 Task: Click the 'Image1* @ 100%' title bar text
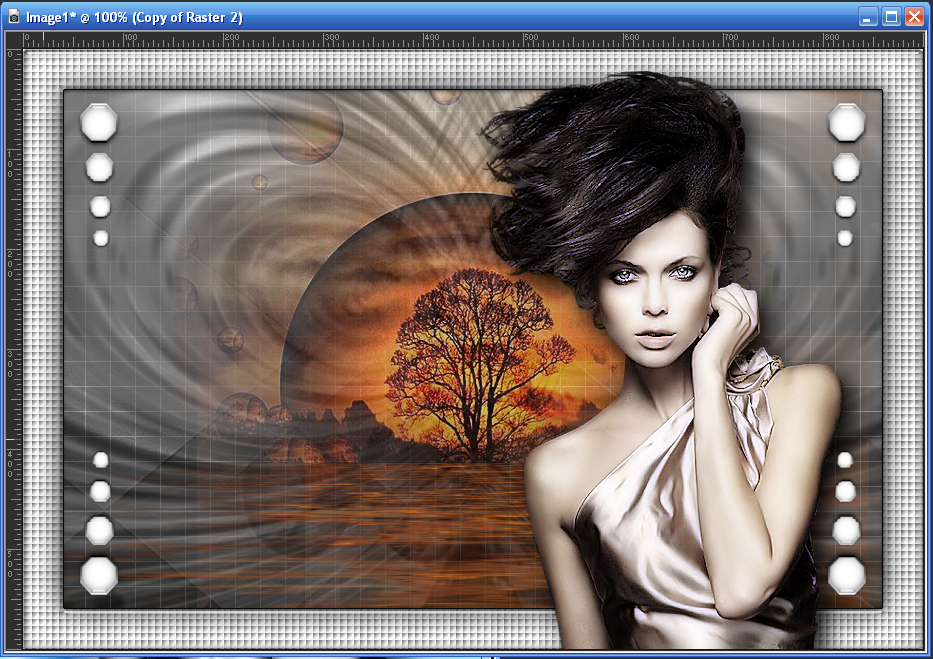coord(134,17)
